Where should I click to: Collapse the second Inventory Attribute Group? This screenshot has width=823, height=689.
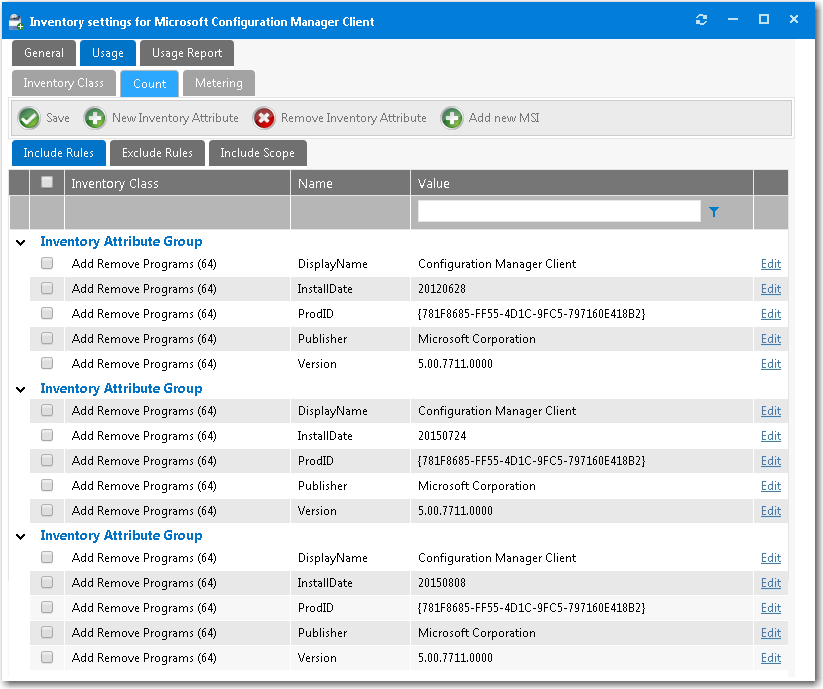click(20, 389)
